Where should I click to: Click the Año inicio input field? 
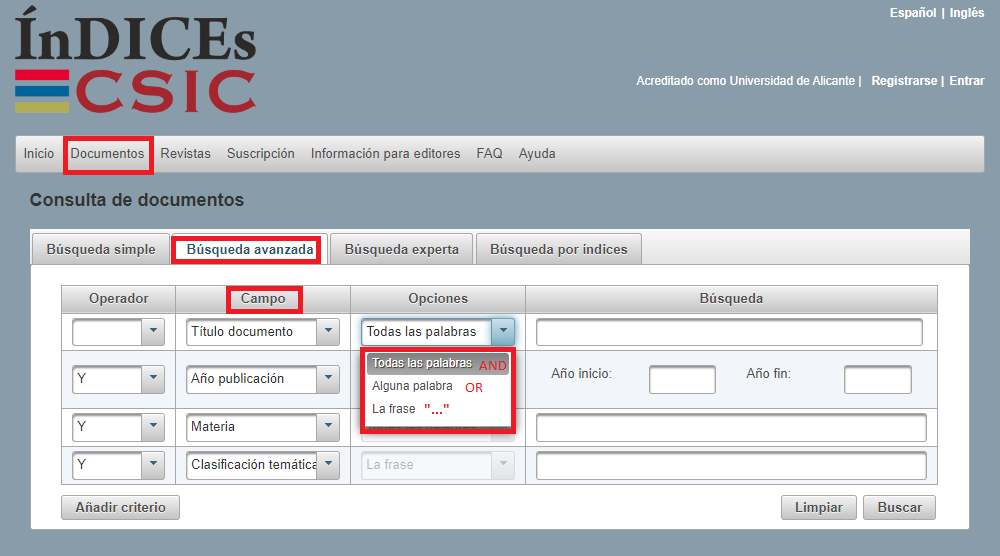coord(682,379)
